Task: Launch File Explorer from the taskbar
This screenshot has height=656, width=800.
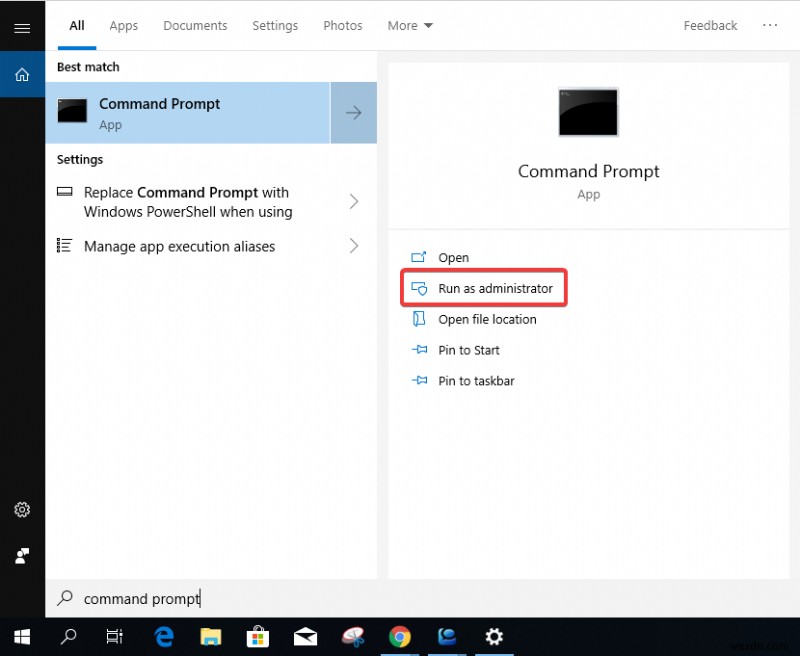Action: click(x=210, y=636)
